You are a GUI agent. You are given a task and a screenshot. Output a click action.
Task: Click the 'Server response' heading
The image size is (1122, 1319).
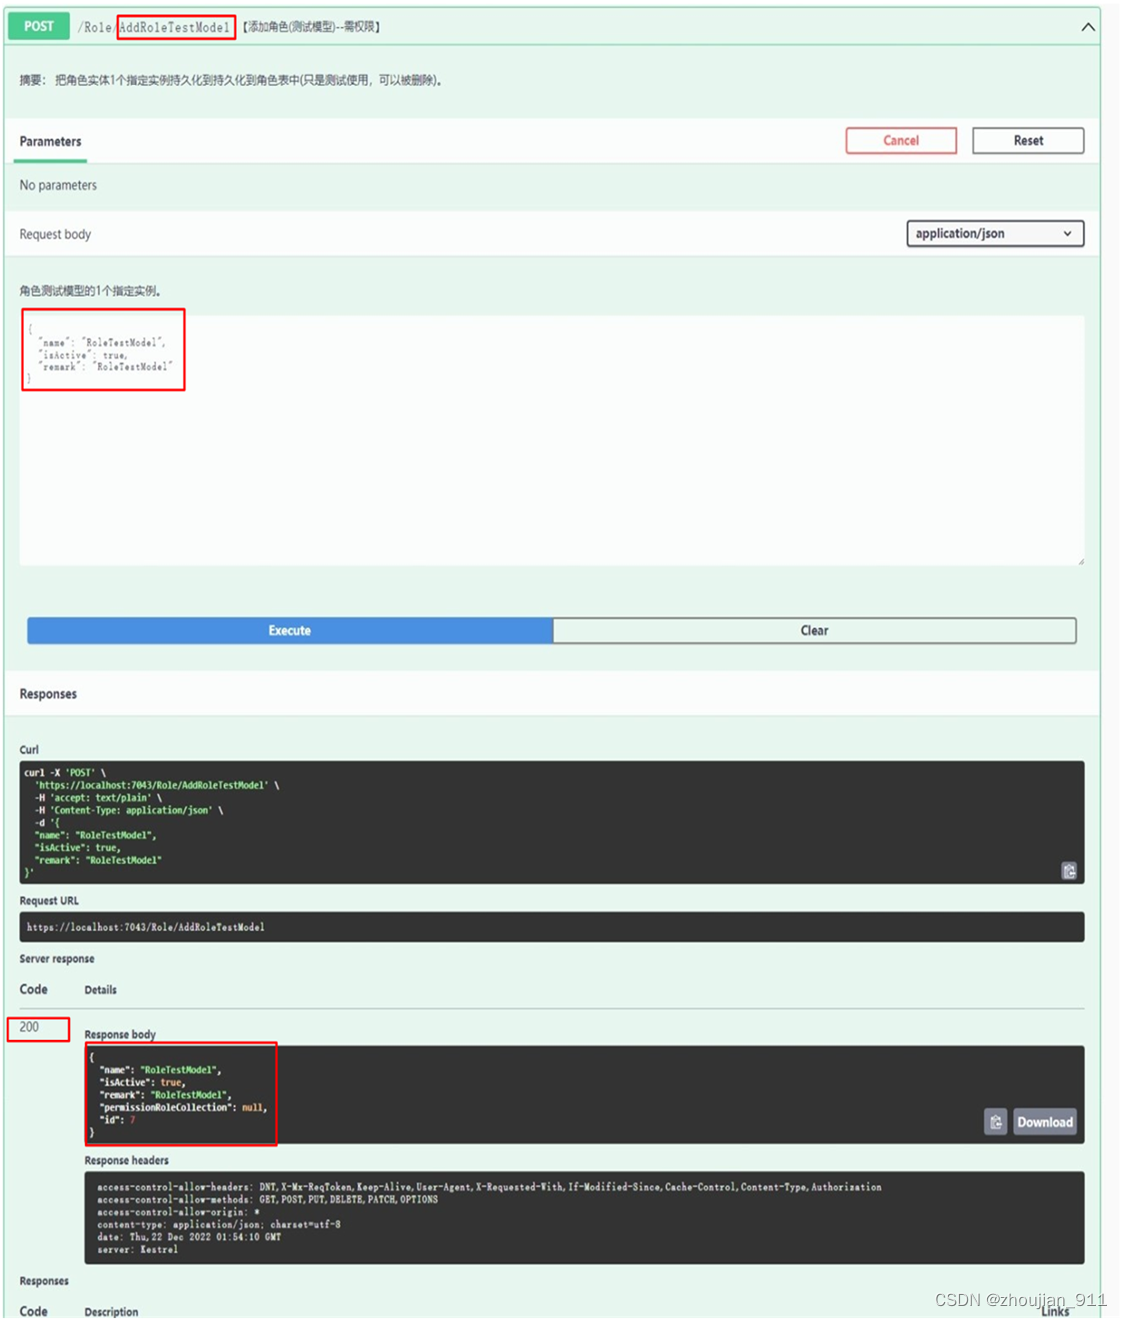[57, 959]
